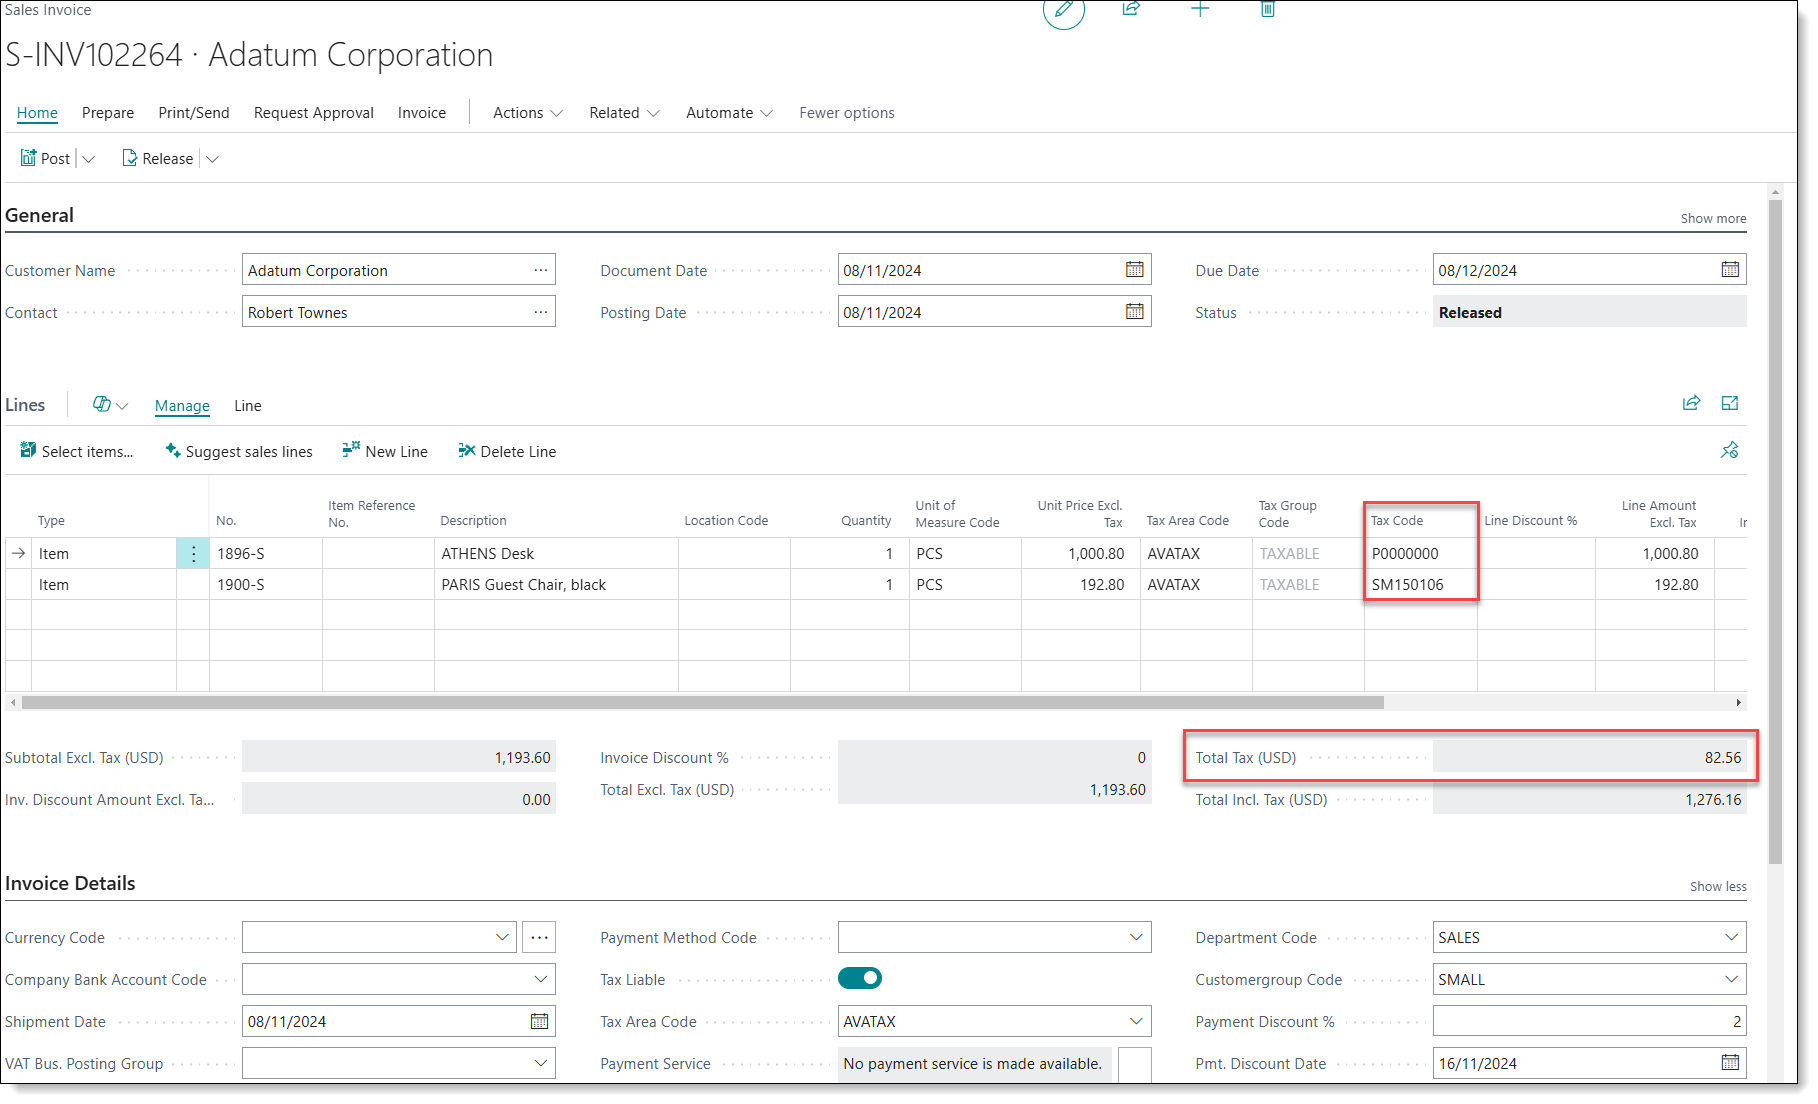Open the Department Code dropdown
The image size is (1818, 1104).
1731,937
